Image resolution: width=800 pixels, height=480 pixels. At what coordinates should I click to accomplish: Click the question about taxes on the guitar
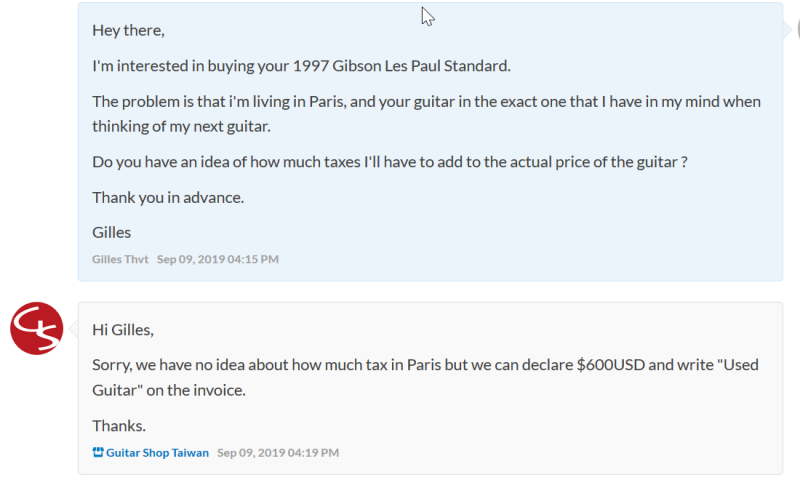pos(389,162)
